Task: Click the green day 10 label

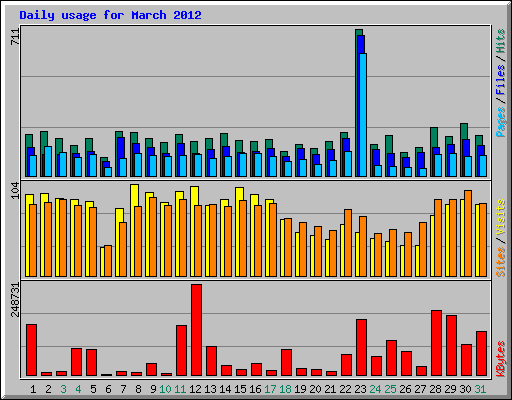Action: [165, 389]
